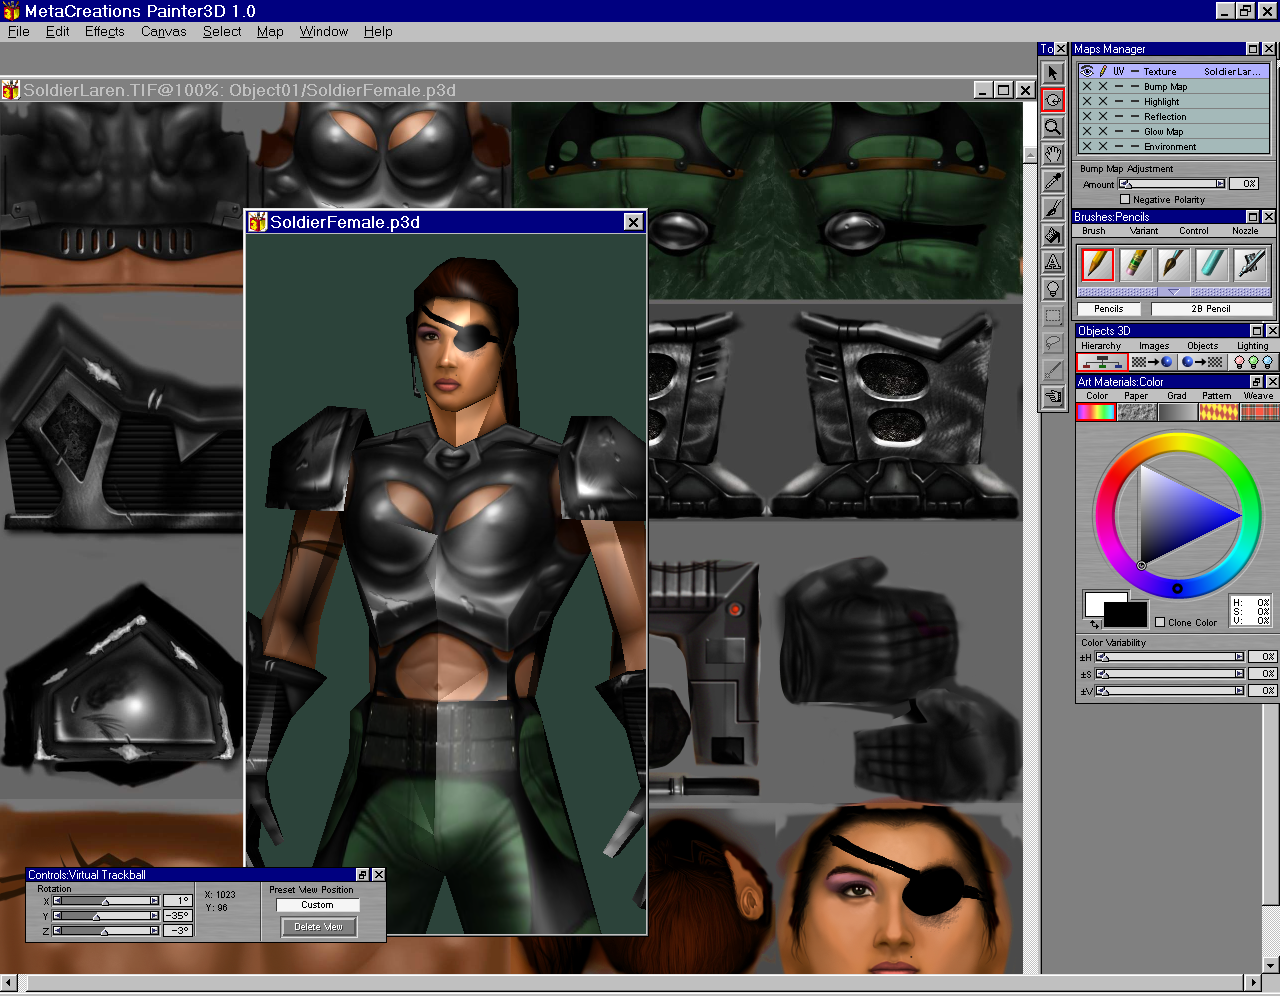This screenshot has width=1280, height=996.
Task: Click the three-bulb Lighting icon
Action: click(1253, 362)
